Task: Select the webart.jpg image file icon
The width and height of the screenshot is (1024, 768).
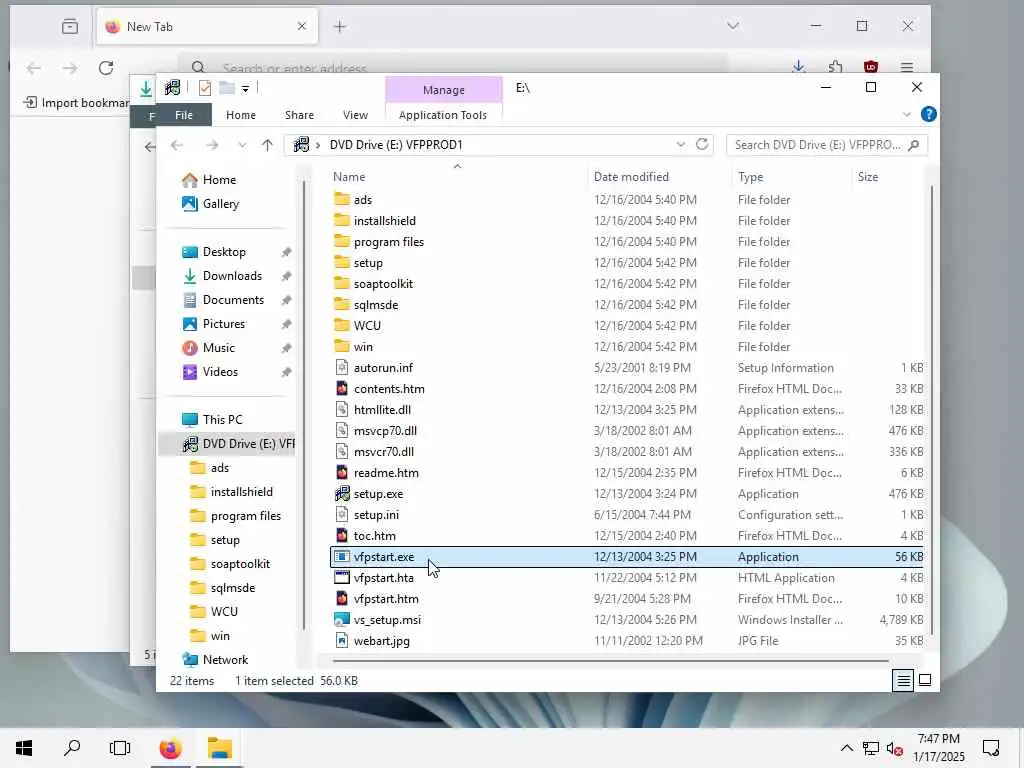Action: pyautogui.click(x=342, y=641)
